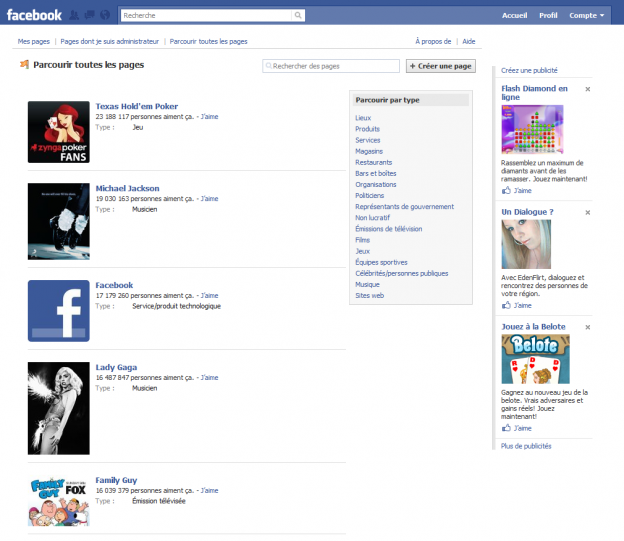
Task: Open notifications globe icon in top bar
Action: point(104,15)
